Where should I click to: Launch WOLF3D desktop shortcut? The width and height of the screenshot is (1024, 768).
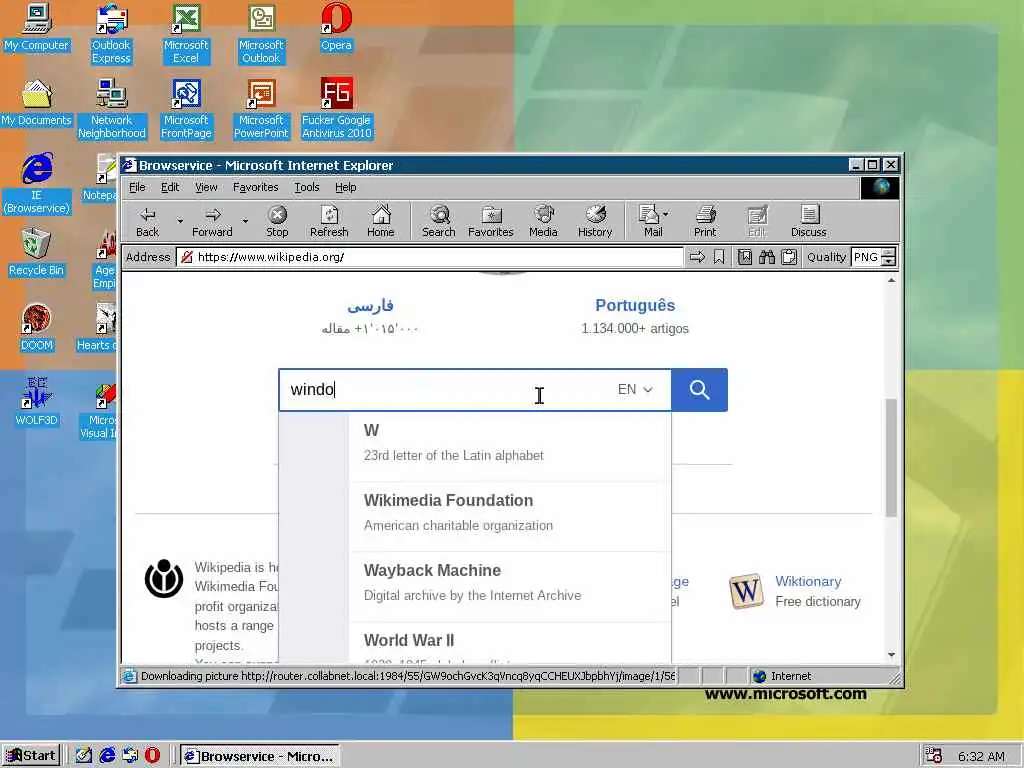coord(37,402)
